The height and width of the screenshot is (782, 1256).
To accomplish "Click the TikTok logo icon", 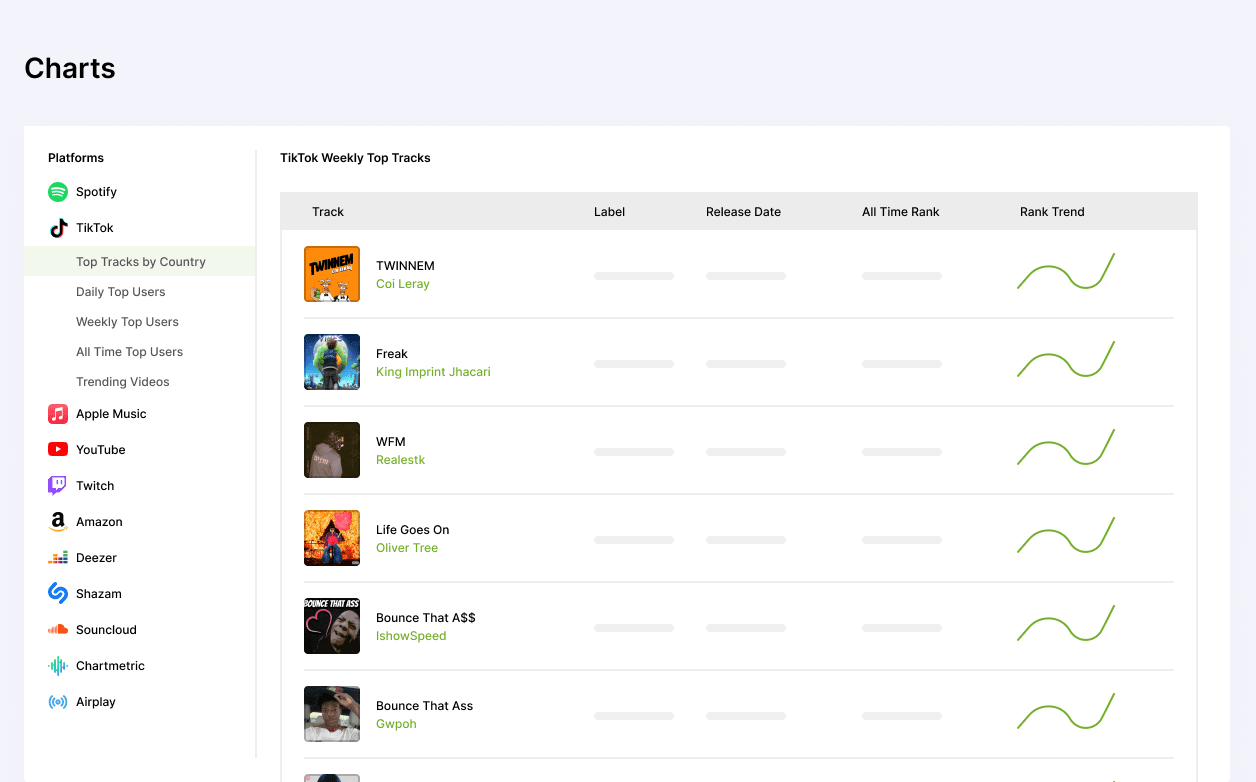I will pyautogui.click(x=58, y=228).
